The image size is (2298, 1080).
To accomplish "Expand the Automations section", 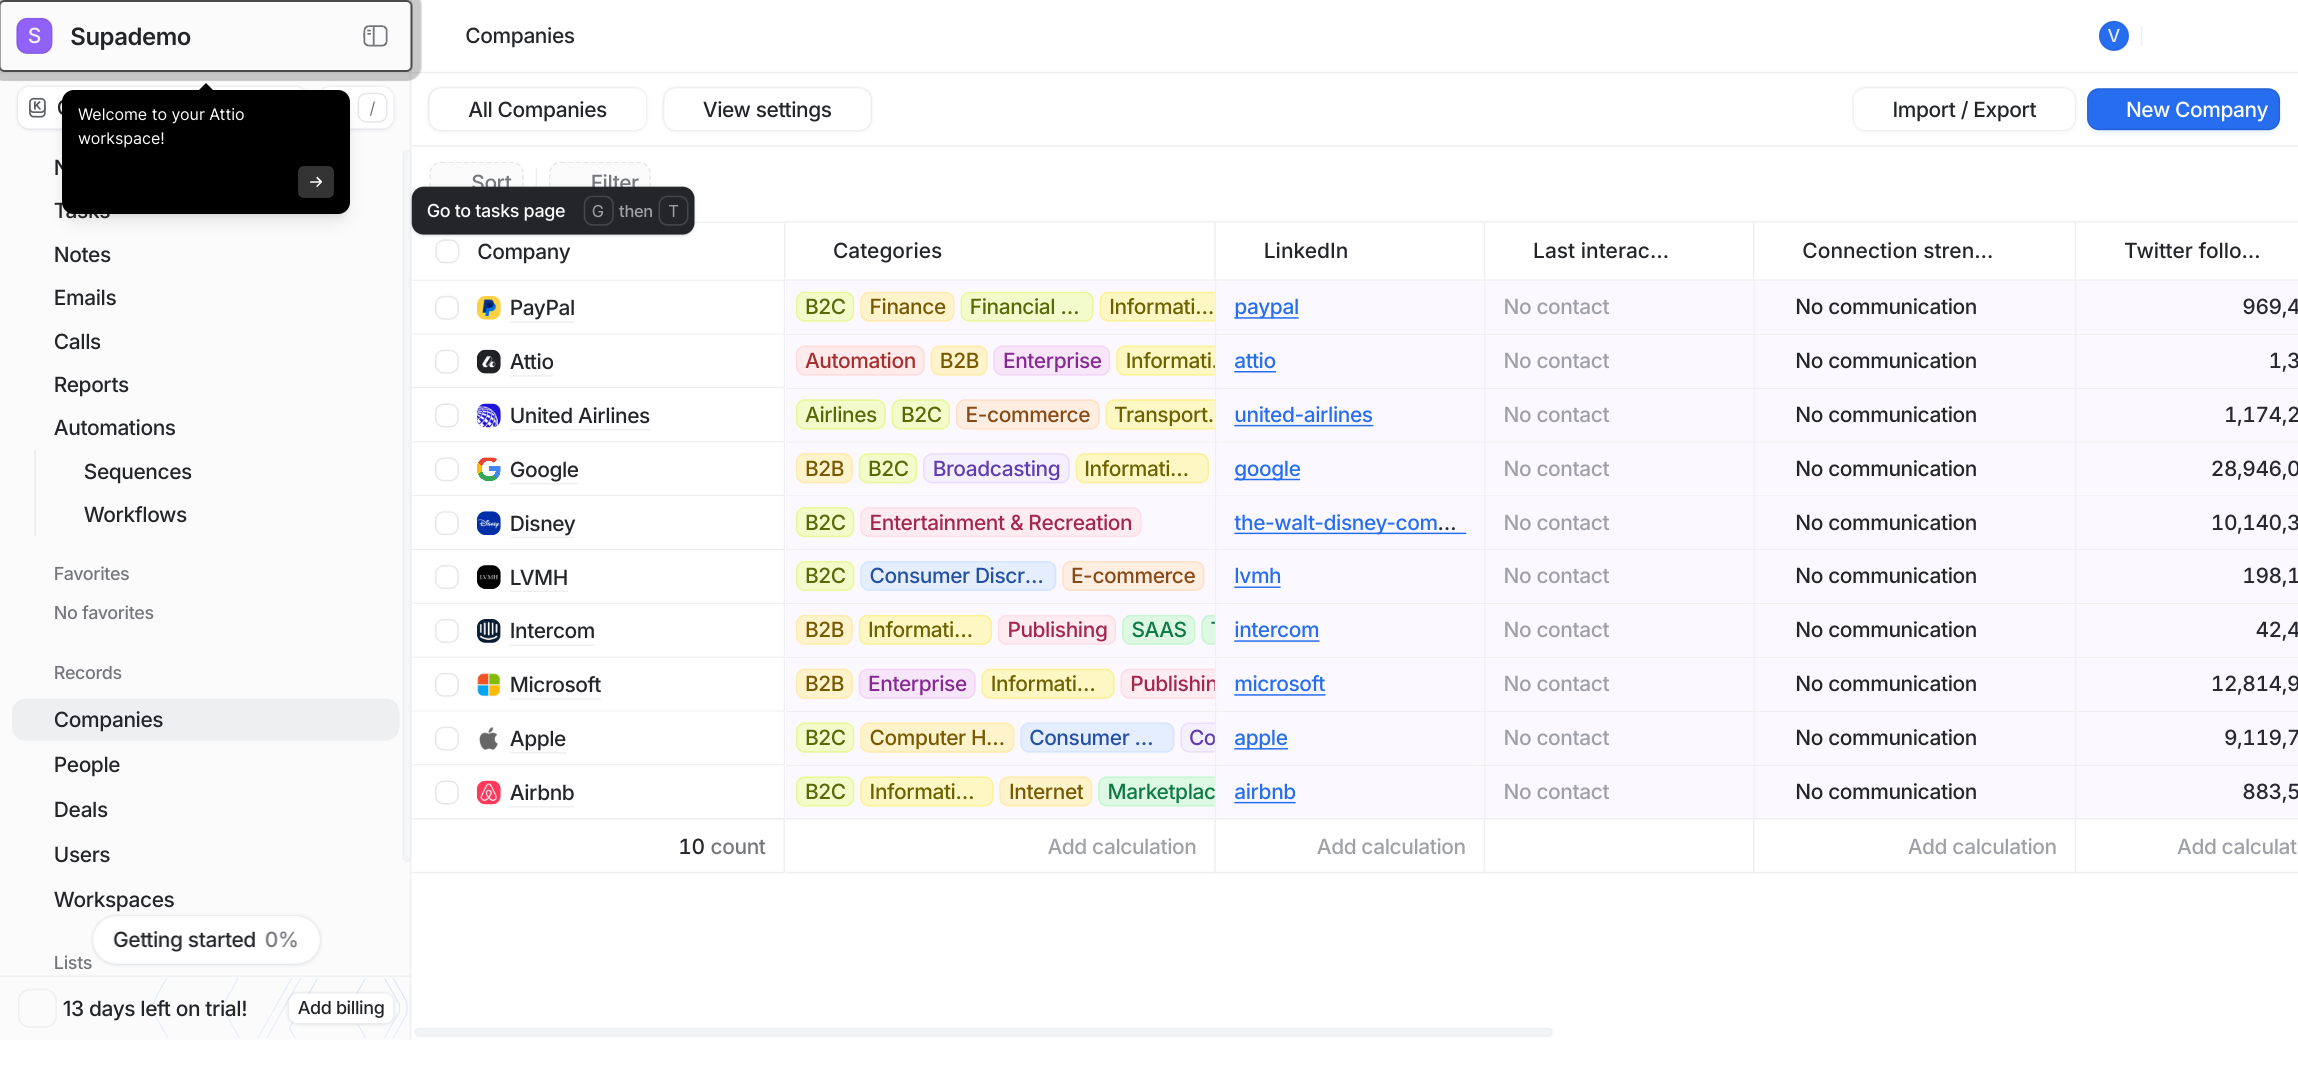I will [x=115, y=427].
